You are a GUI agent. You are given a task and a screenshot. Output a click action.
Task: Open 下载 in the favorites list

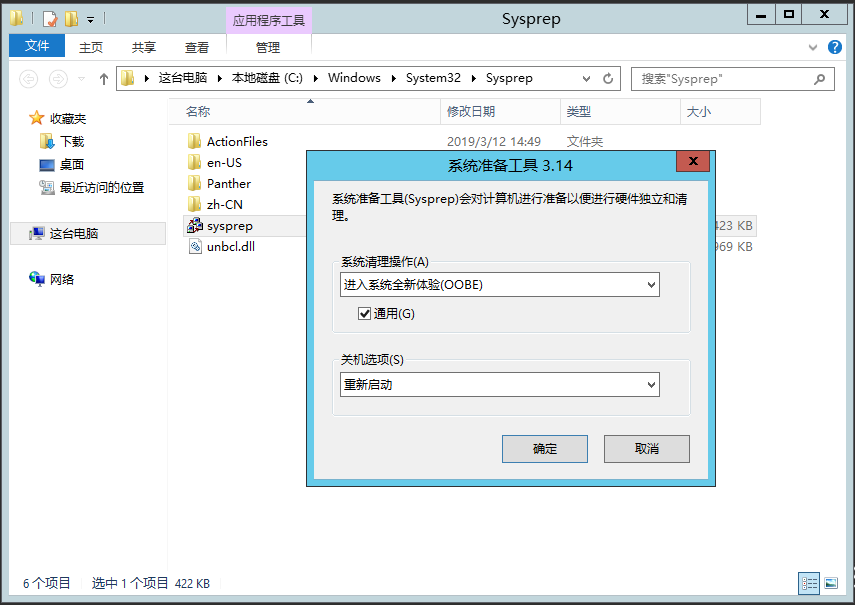71,142
